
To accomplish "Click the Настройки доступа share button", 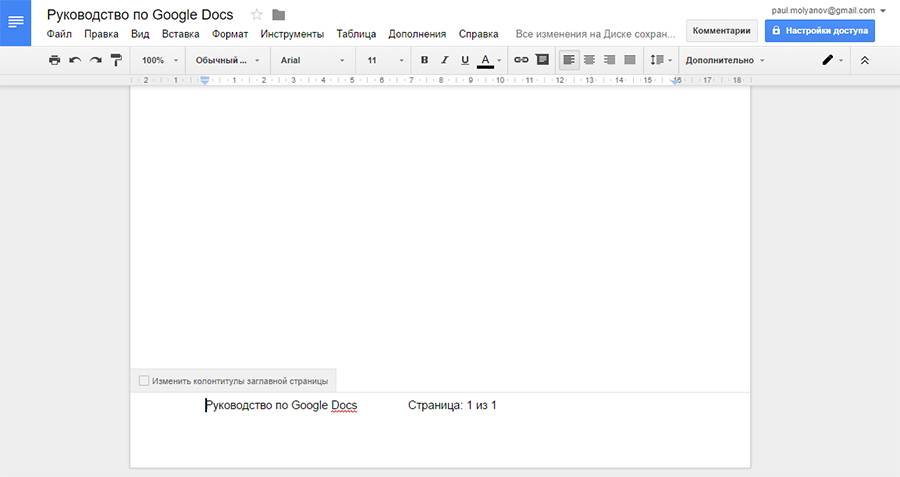I will 819,31.
